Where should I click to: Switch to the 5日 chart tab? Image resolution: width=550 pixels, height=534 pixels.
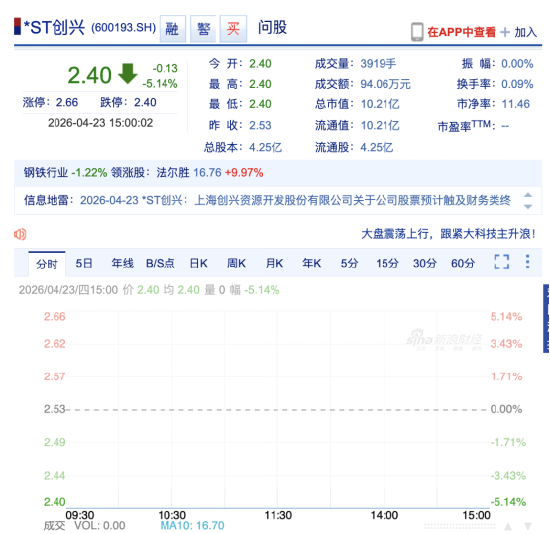84,263
